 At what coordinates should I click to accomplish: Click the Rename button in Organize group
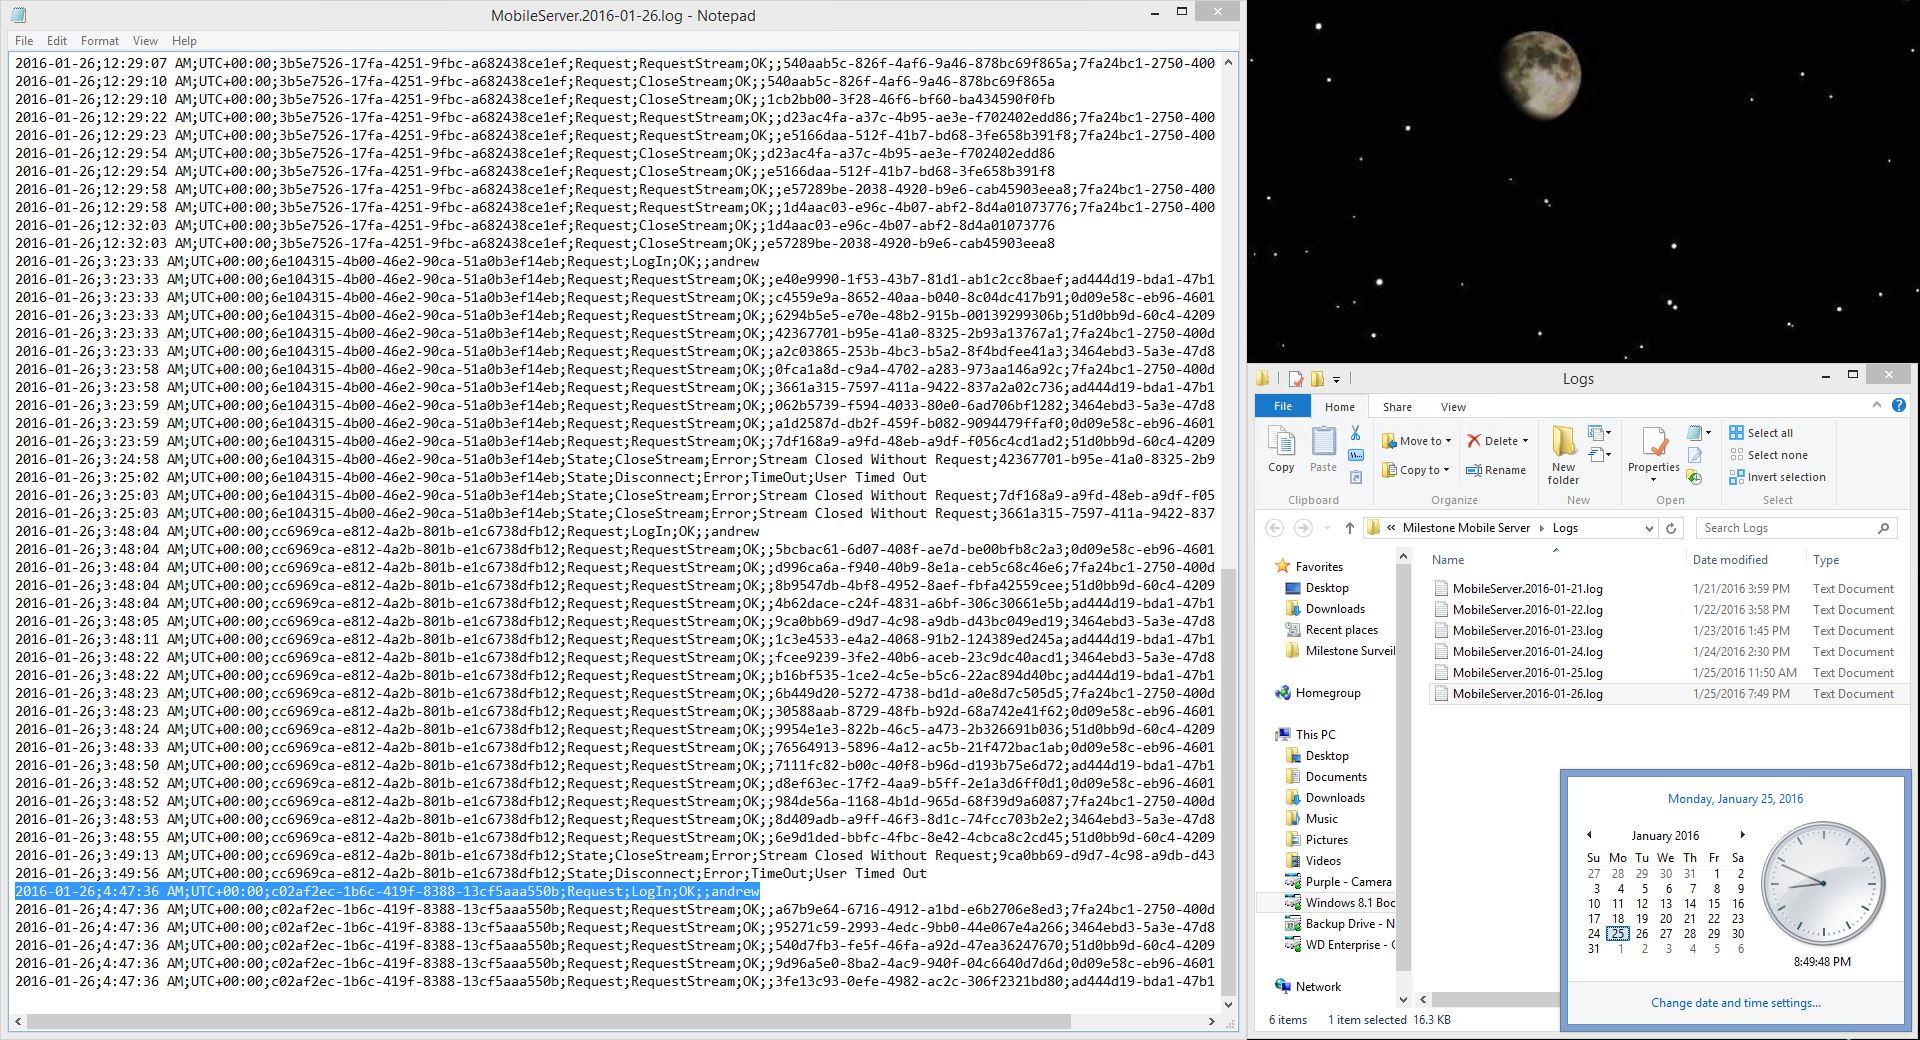1496,470
